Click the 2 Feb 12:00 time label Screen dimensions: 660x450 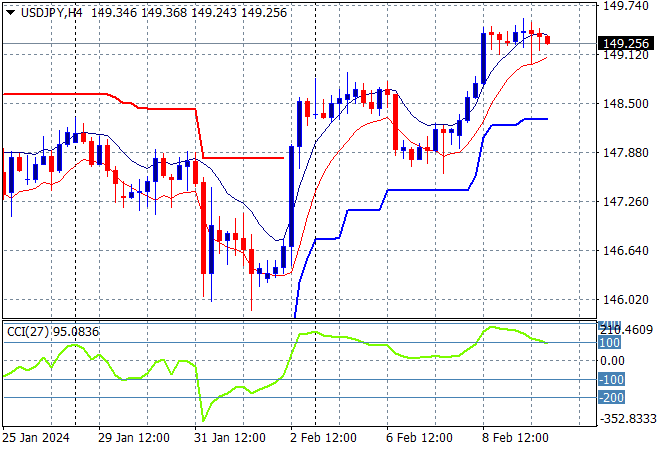pyautogui.click(x=323, y=438)
